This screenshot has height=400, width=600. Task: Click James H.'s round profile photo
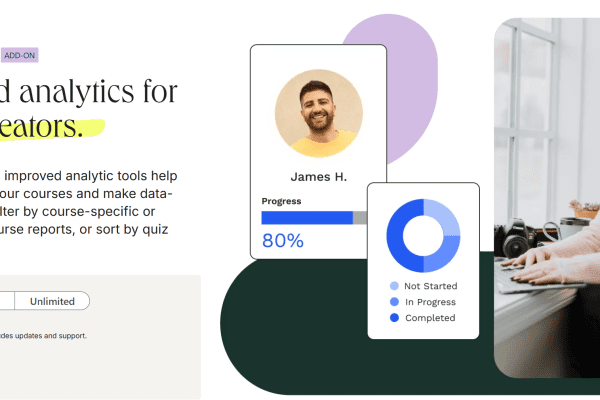[x=319, y=113]
